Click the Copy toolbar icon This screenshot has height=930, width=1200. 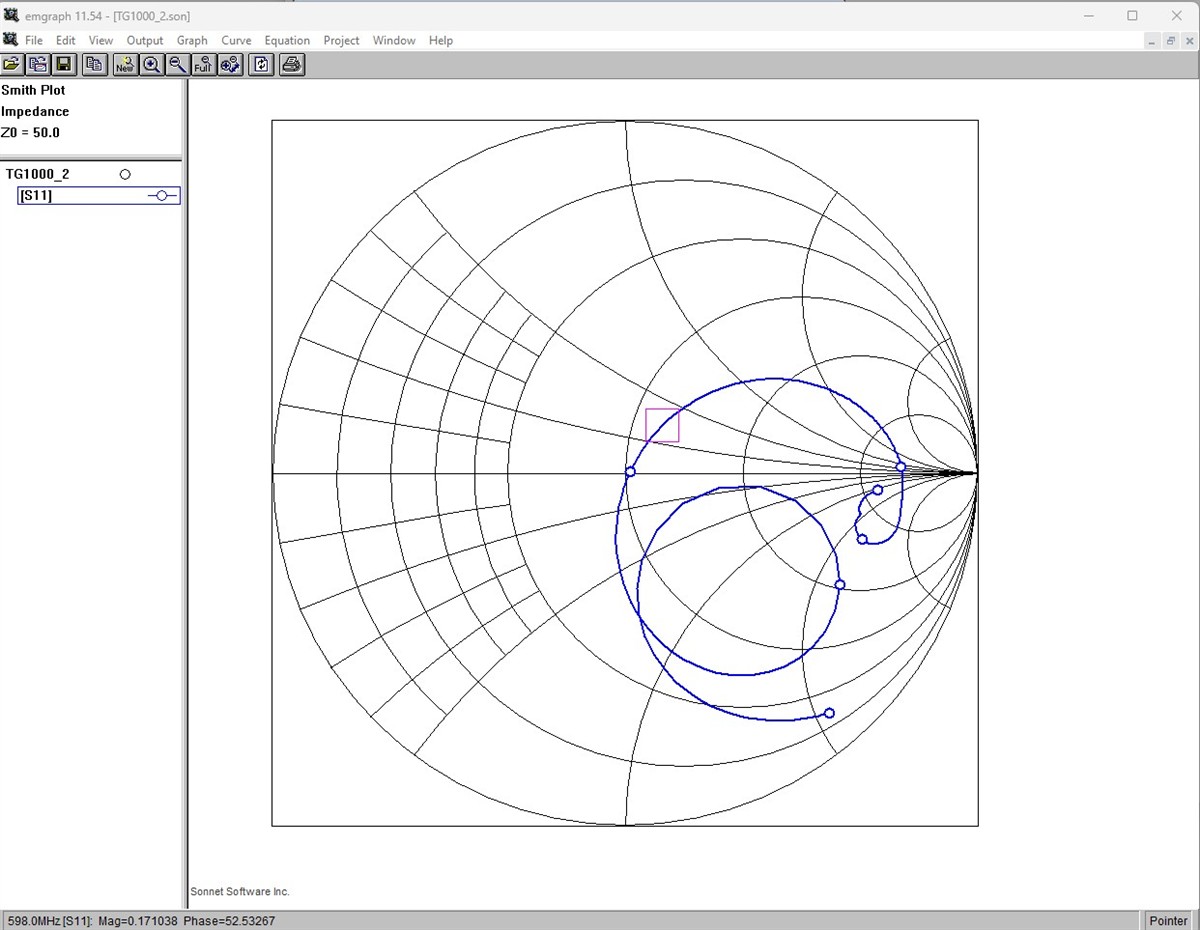pyautogui.click(x=95, y=65)
